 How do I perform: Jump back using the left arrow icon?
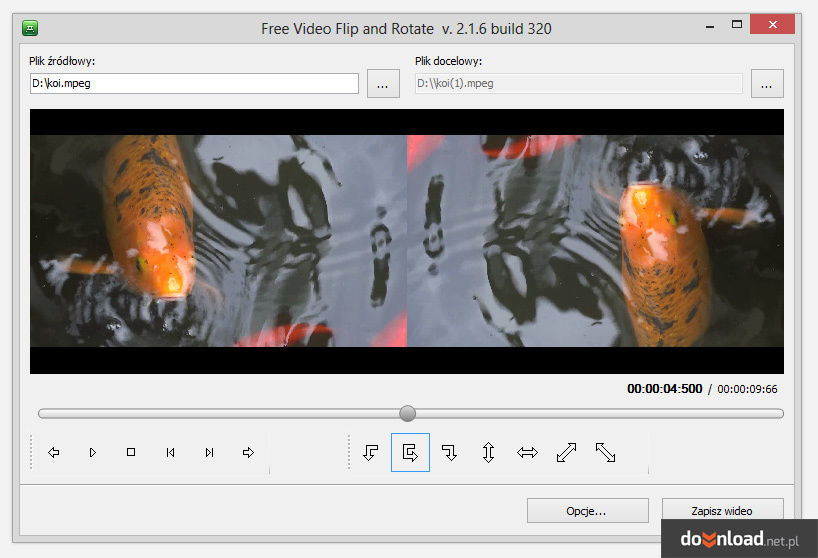point(54,452)
